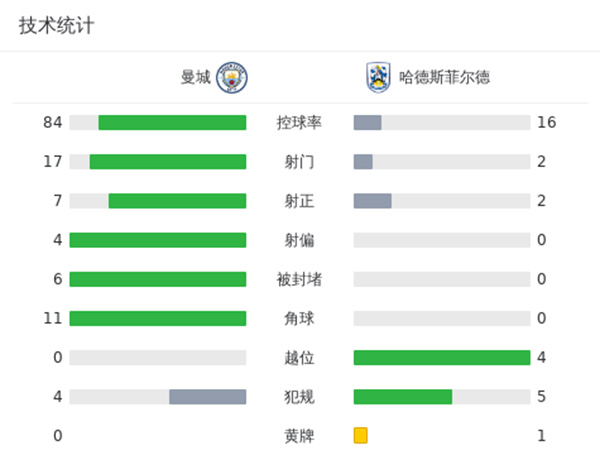Click the 角球 stat label
Image resolution: width=600 pixels, height=455 pixels.
coord(299,319)
